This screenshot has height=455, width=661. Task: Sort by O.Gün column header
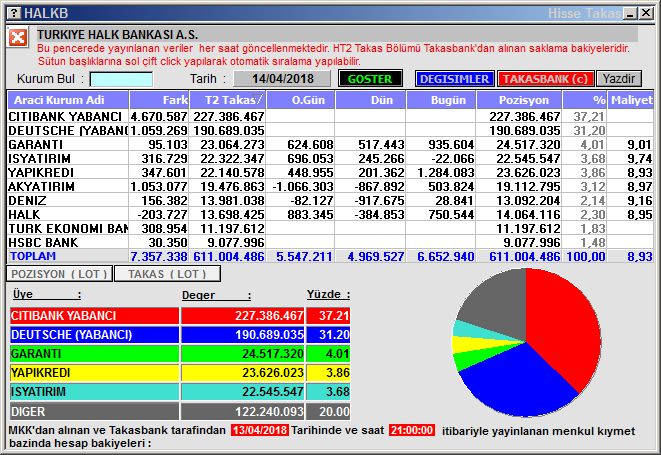click(301, 100)
